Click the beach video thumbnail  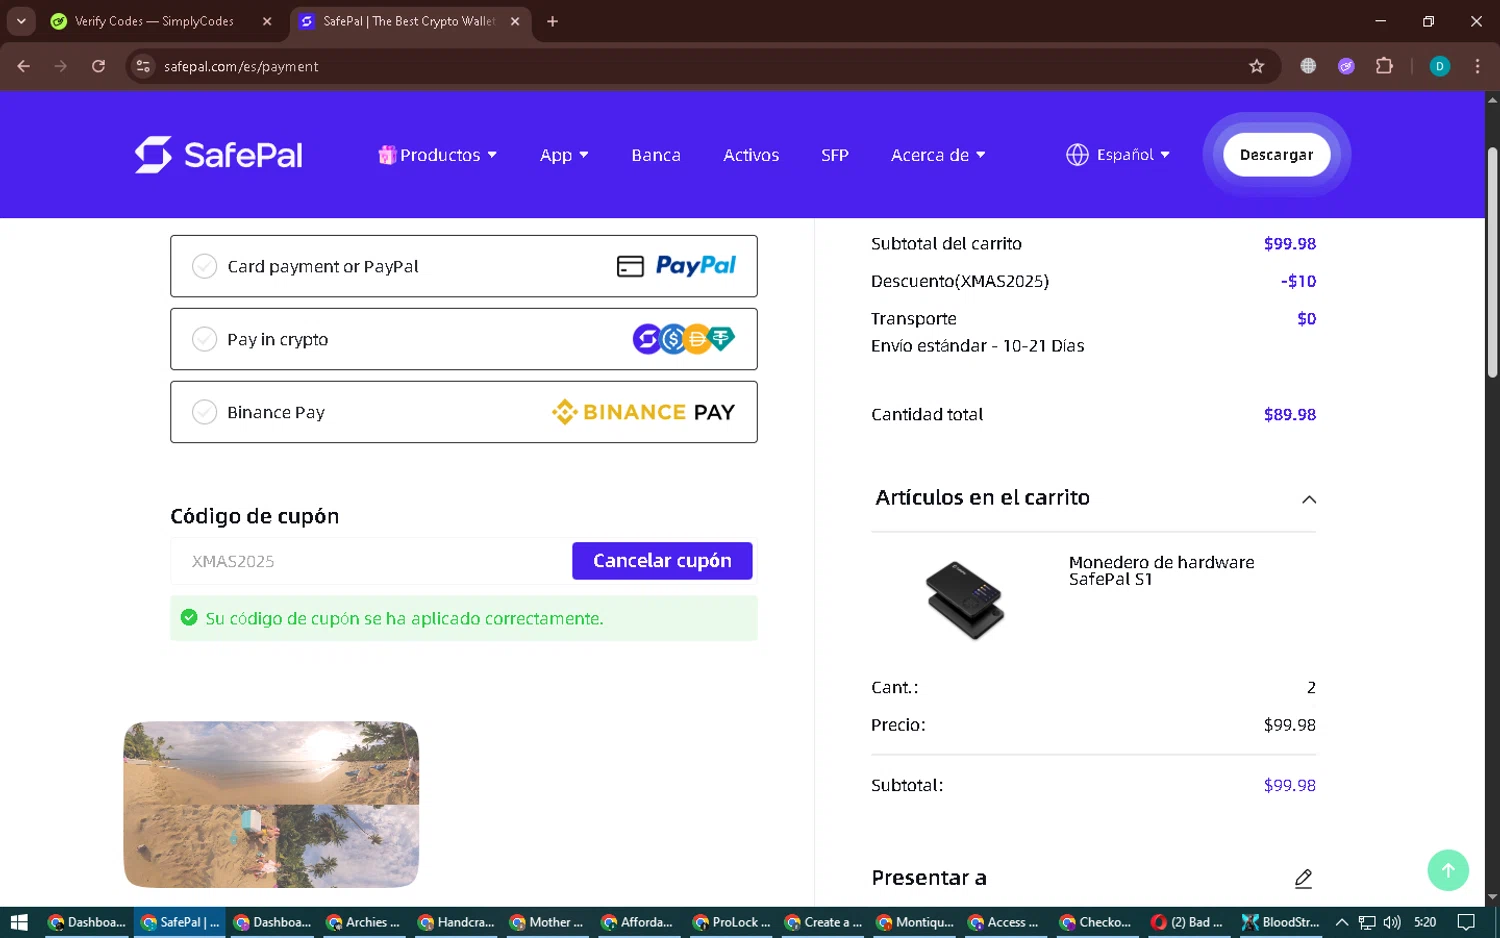point(271,804)
